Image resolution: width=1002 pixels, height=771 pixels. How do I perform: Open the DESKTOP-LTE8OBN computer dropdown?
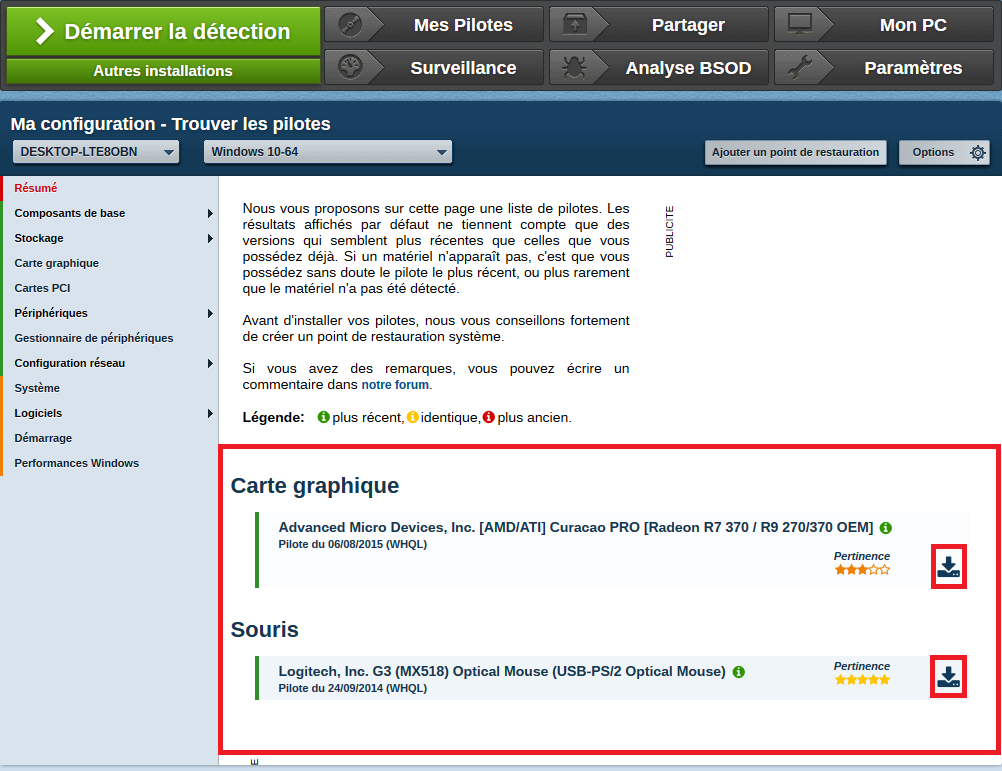96,152
